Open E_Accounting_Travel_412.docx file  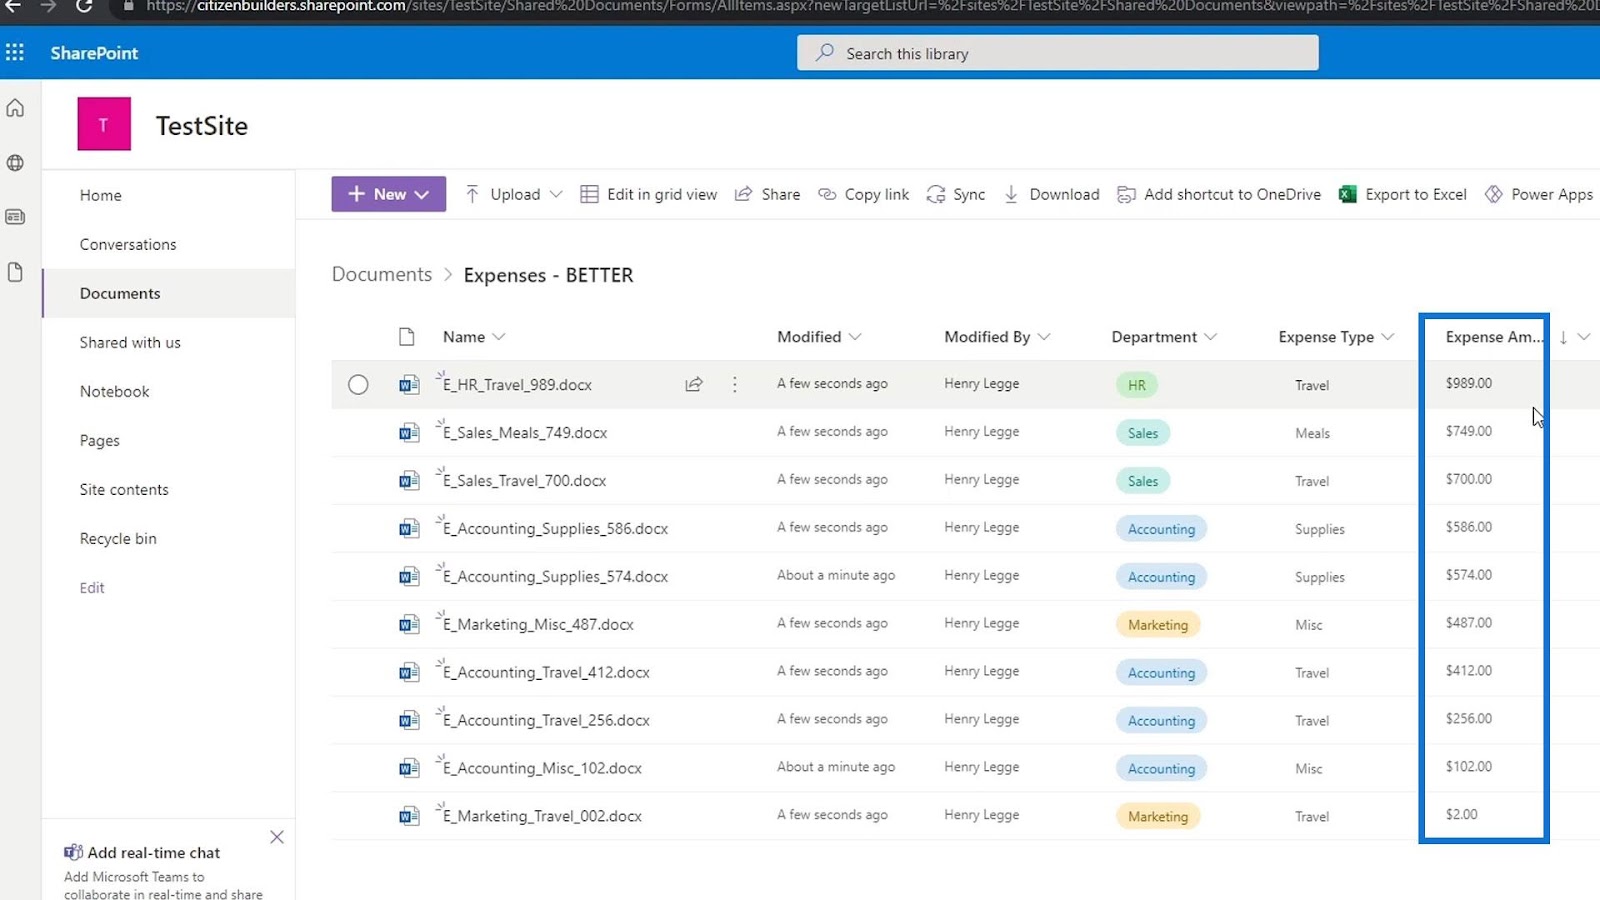[547, 673]
